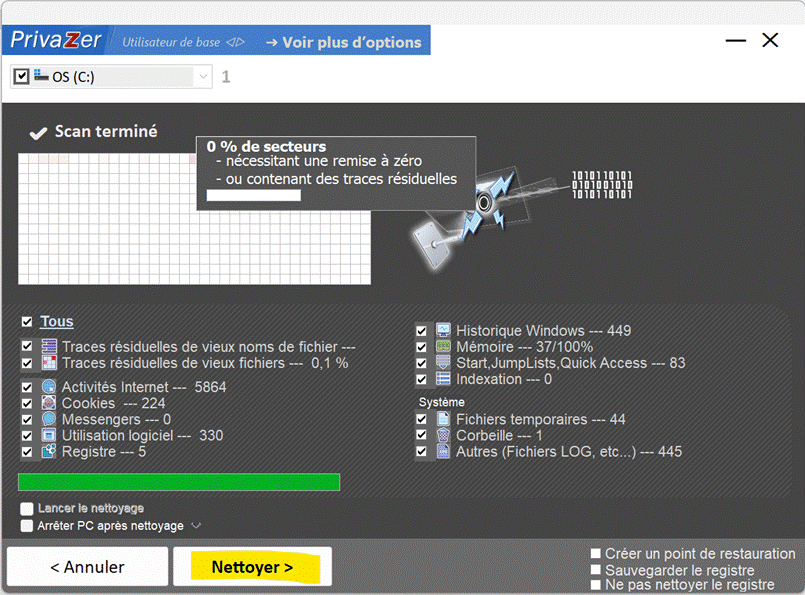
Task: Click Autres (Fichiers LOG, etc...) --- 445
Action: (569, 452)
